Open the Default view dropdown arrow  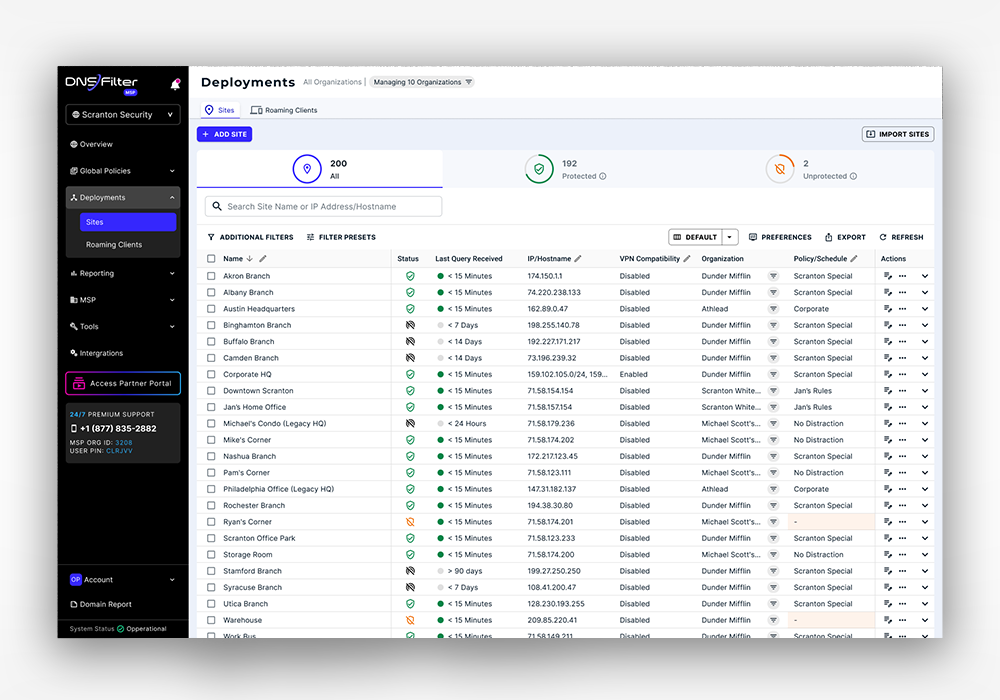[730, 237]
